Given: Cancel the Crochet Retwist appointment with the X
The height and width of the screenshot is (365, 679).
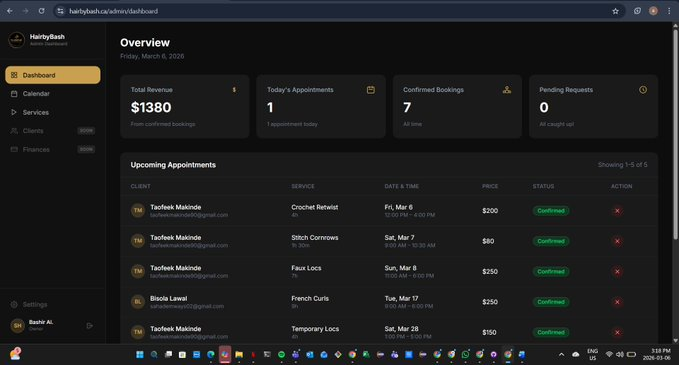Looking at the screenshot, I should [618, 211].
